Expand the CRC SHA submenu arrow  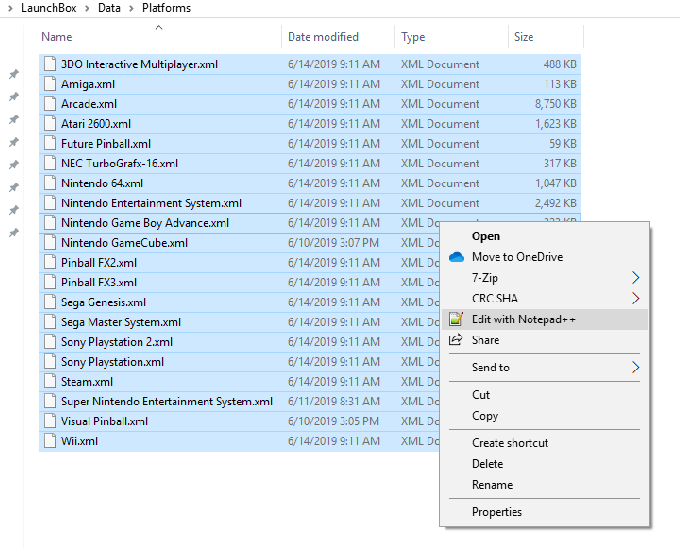635,298
